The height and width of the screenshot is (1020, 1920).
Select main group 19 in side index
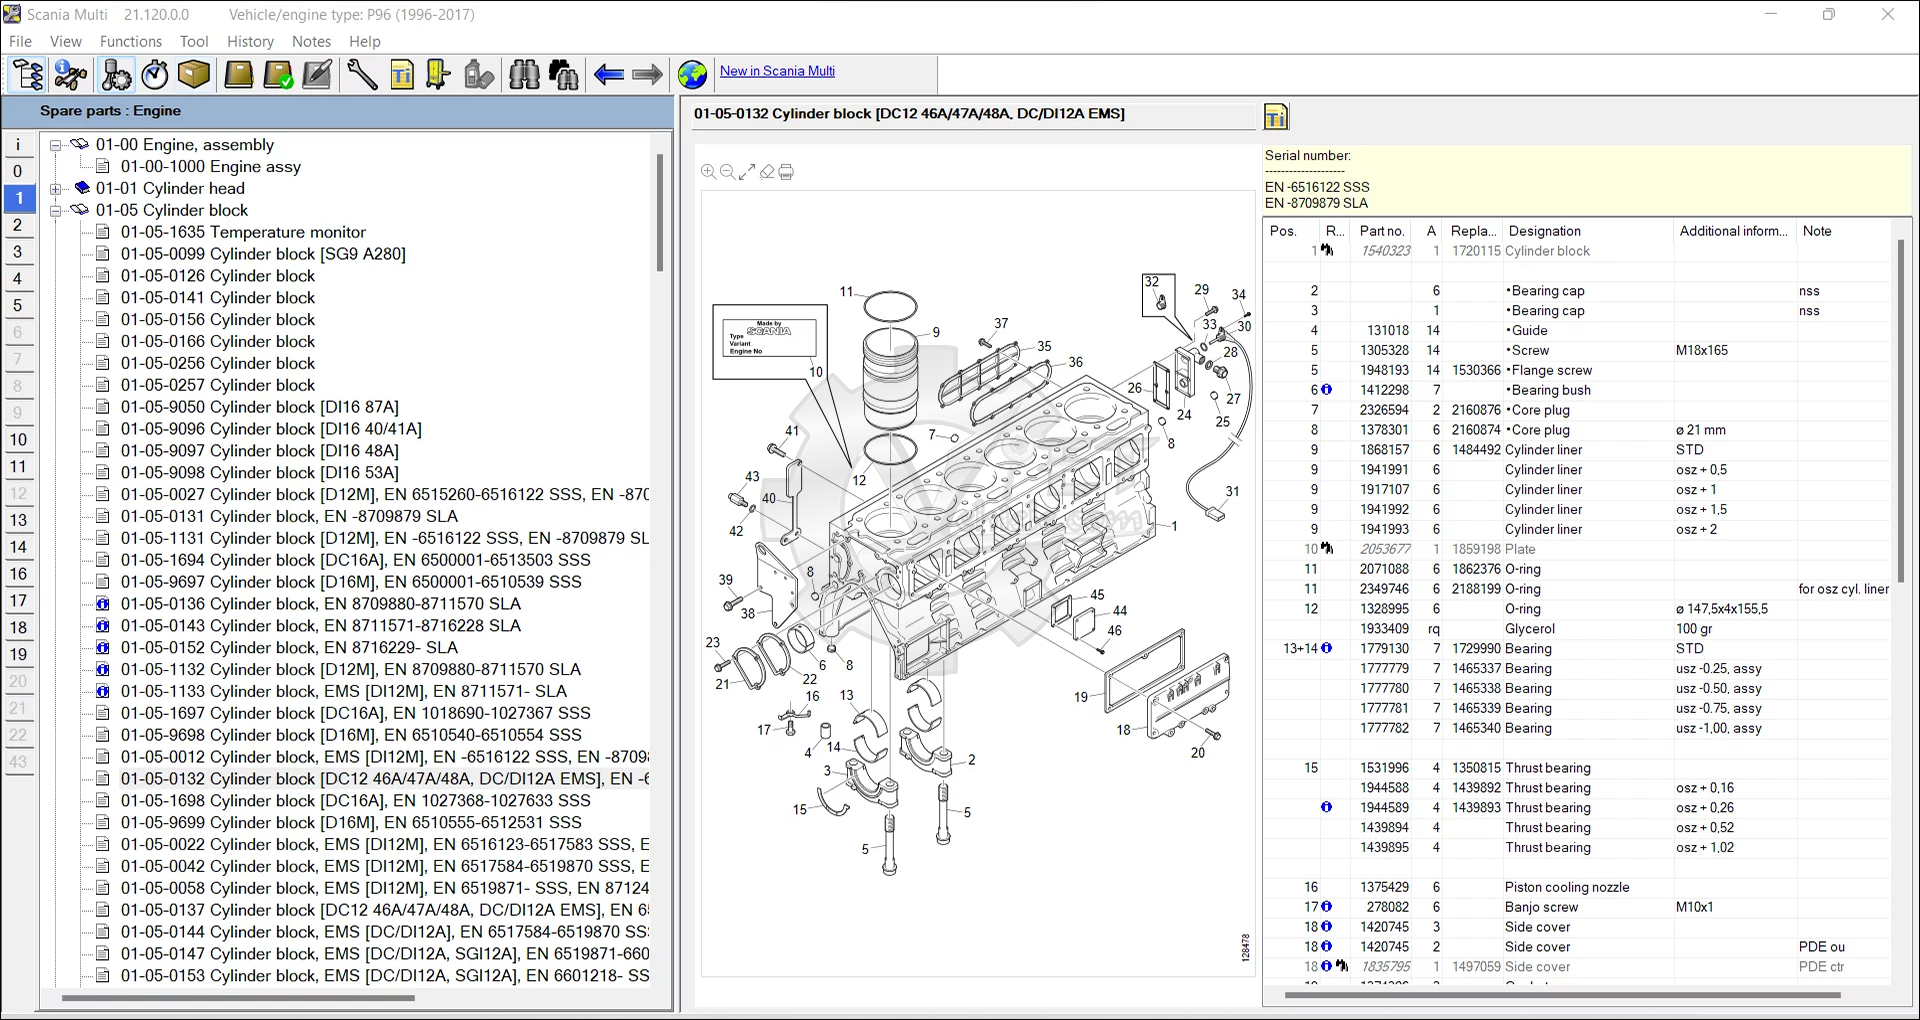[x=18, y=655]
